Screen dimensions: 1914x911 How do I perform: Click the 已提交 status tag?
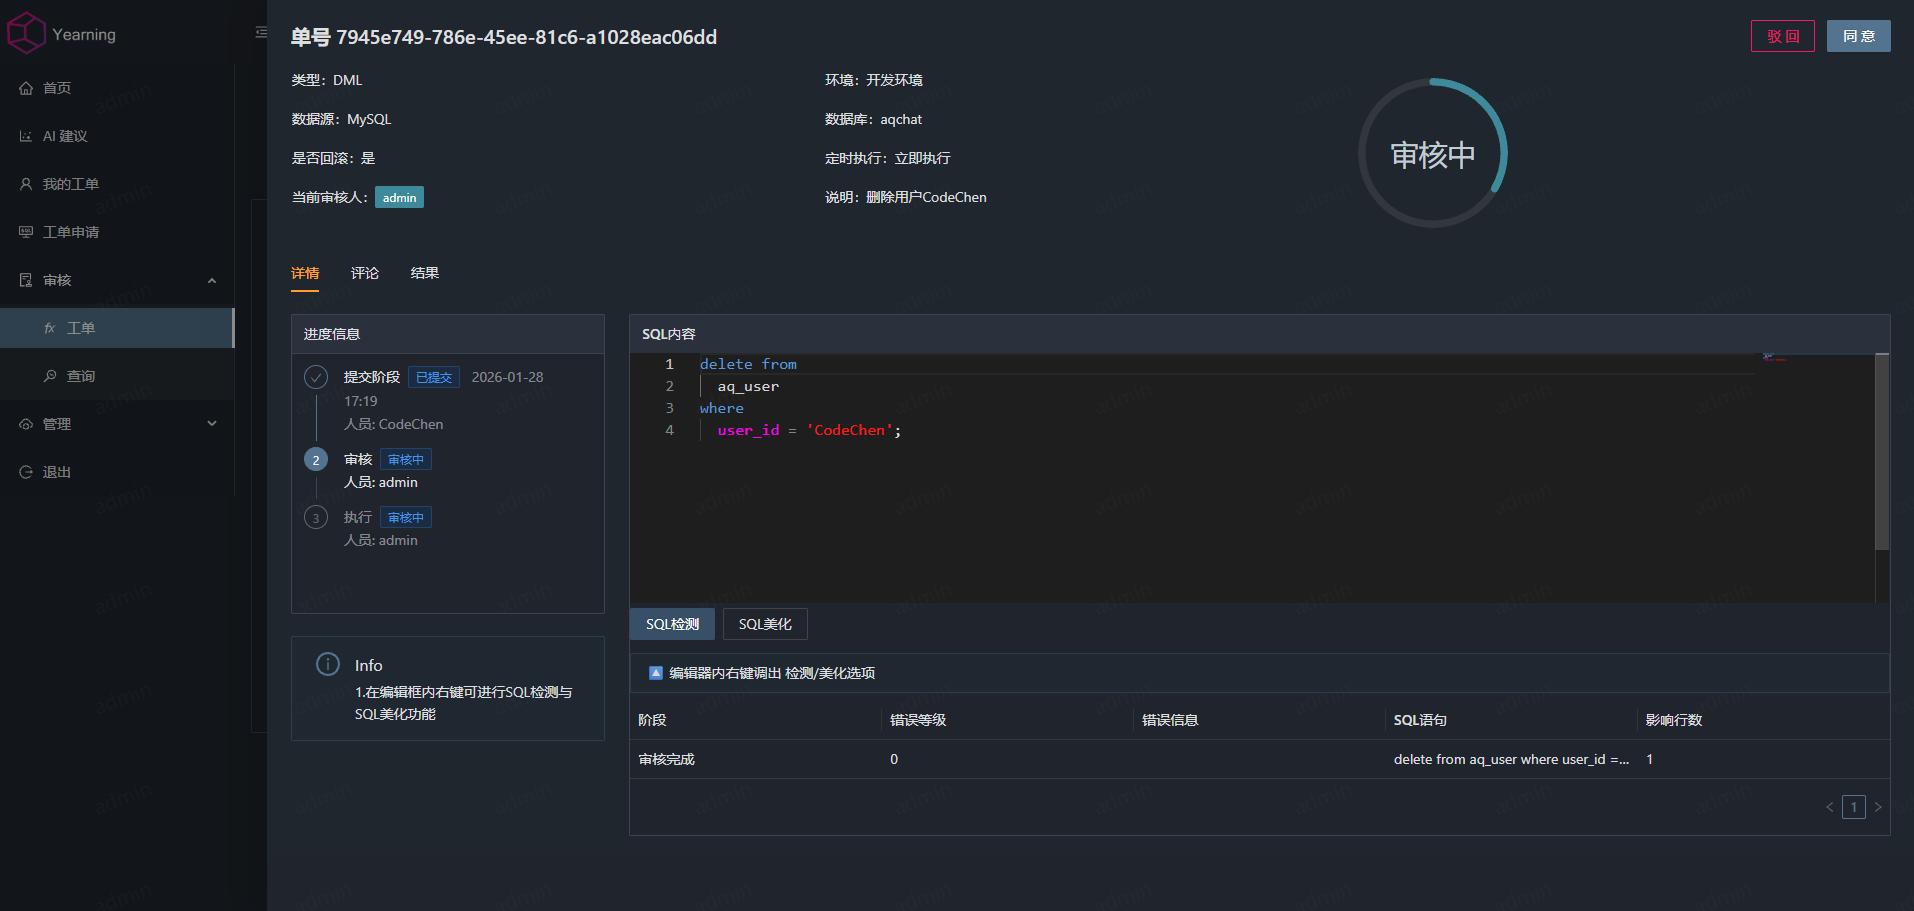(x=434, y=377)
